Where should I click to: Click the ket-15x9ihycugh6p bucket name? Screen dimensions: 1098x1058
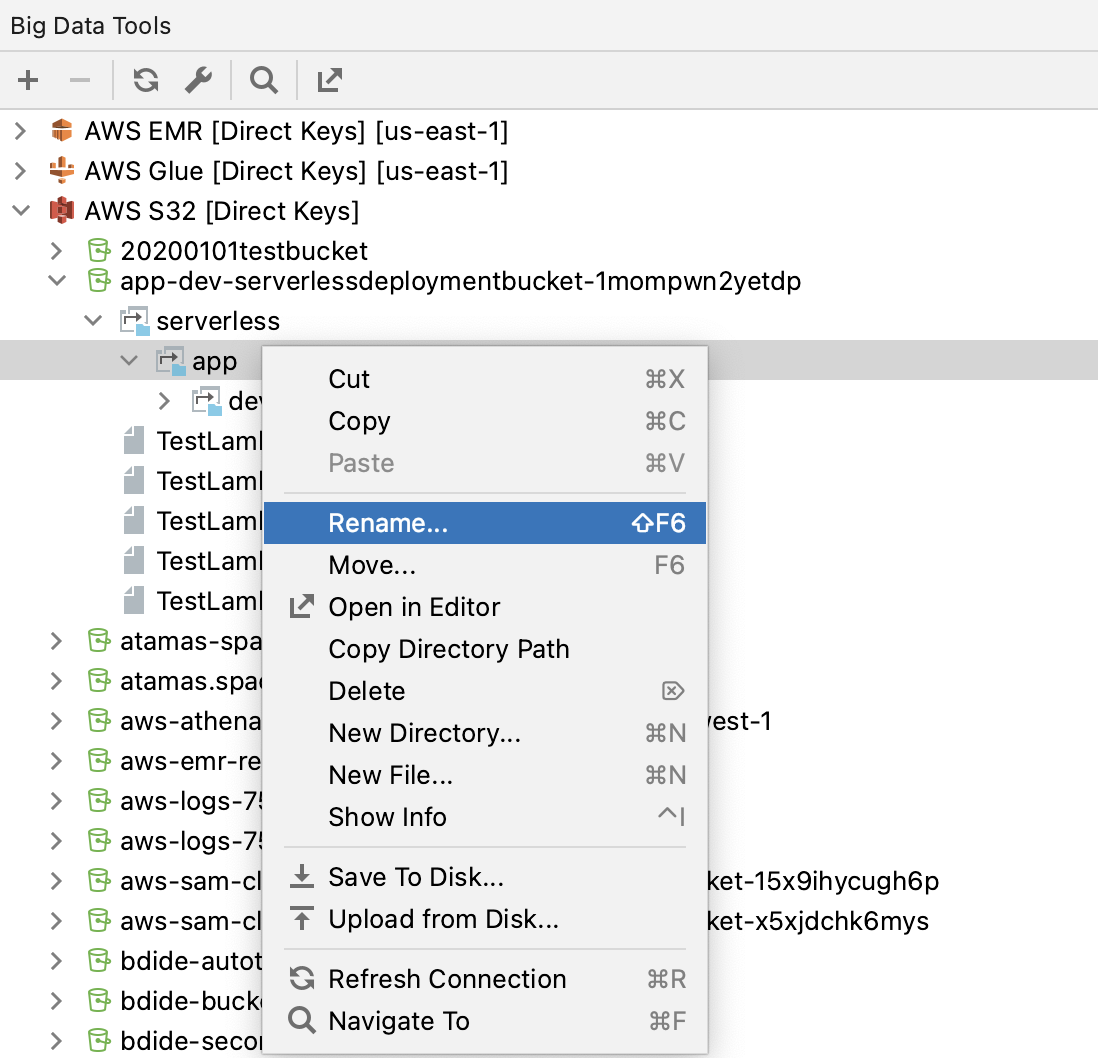[823, 881]
